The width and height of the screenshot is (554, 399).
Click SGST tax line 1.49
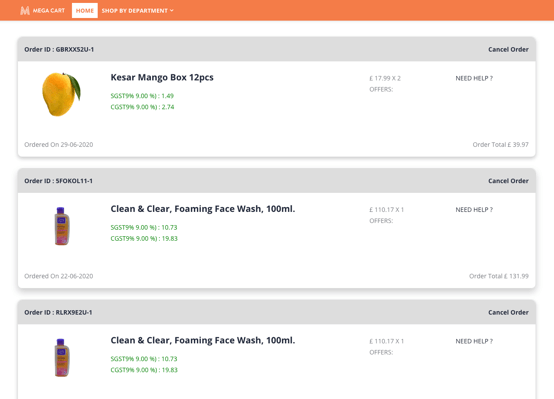point(142,96)
